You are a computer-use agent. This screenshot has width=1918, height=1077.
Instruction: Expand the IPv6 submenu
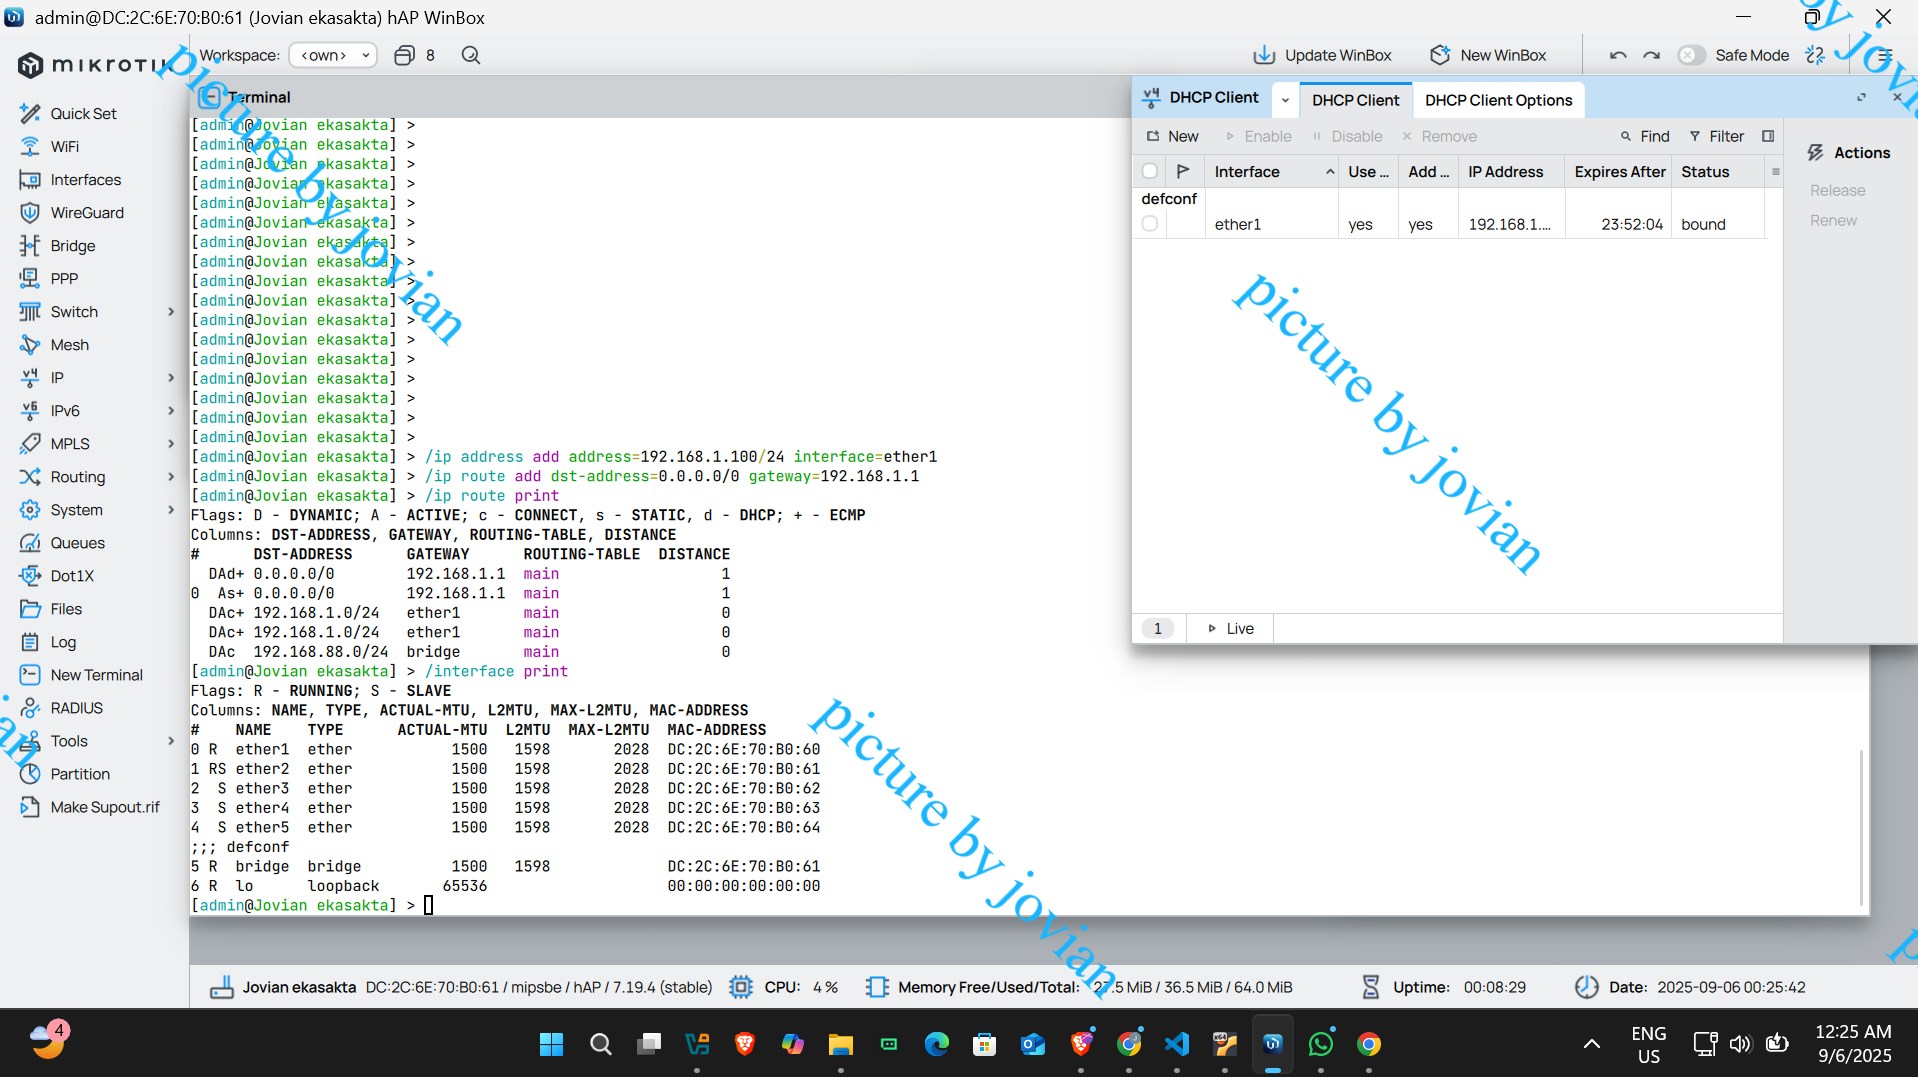pos(171,411)
